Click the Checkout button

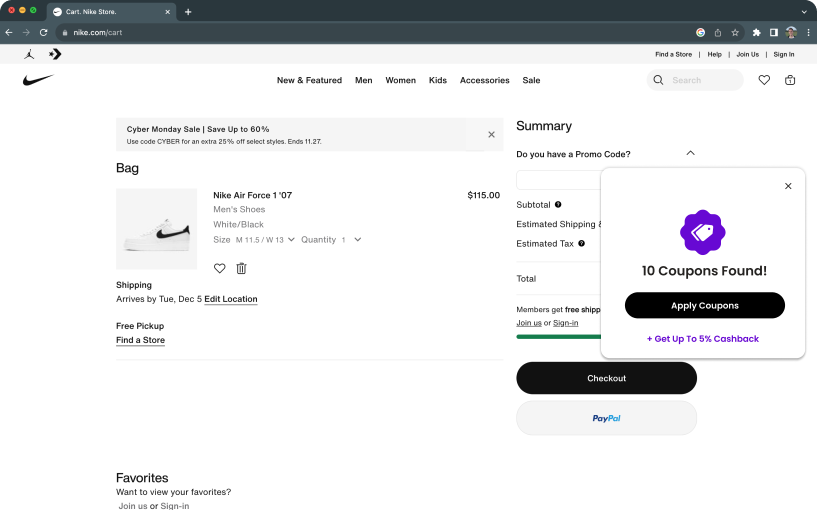[x=606, y=378]
